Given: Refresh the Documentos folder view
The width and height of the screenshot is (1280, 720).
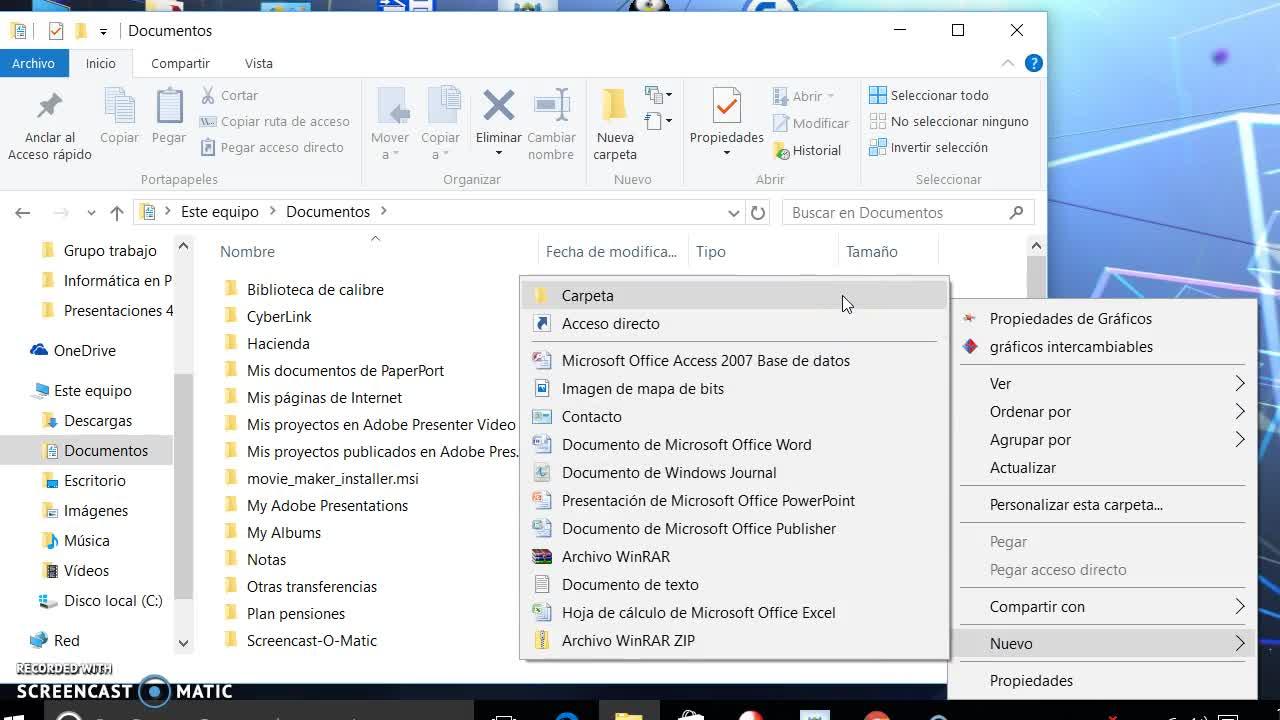Looking at the screenshot, I should tap(758, 212).
